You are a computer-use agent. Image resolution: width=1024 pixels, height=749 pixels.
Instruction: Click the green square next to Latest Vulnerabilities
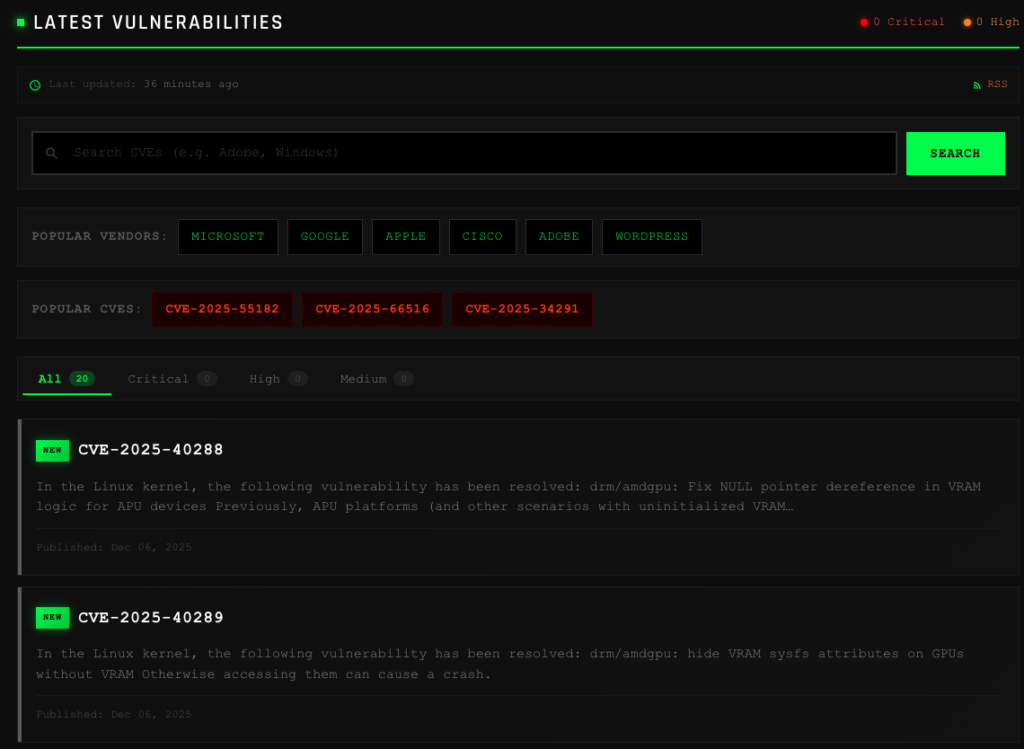(21, 22)
